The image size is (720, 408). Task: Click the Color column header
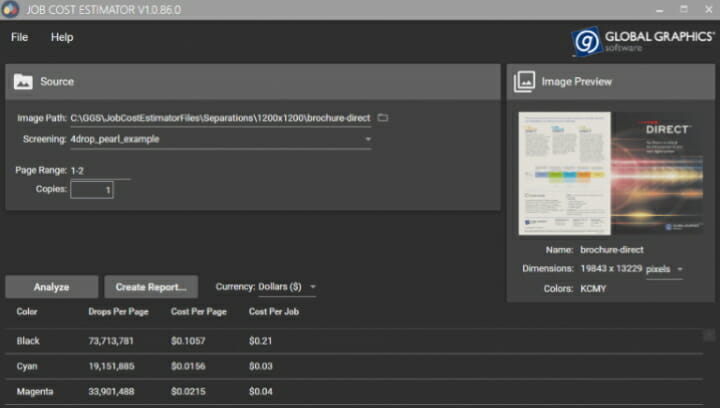coord(27,312)
